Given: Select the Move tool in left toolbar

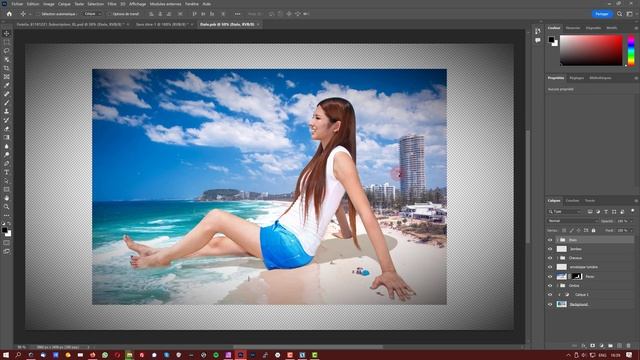Looking at the screenshot, I should pos(7,33).
